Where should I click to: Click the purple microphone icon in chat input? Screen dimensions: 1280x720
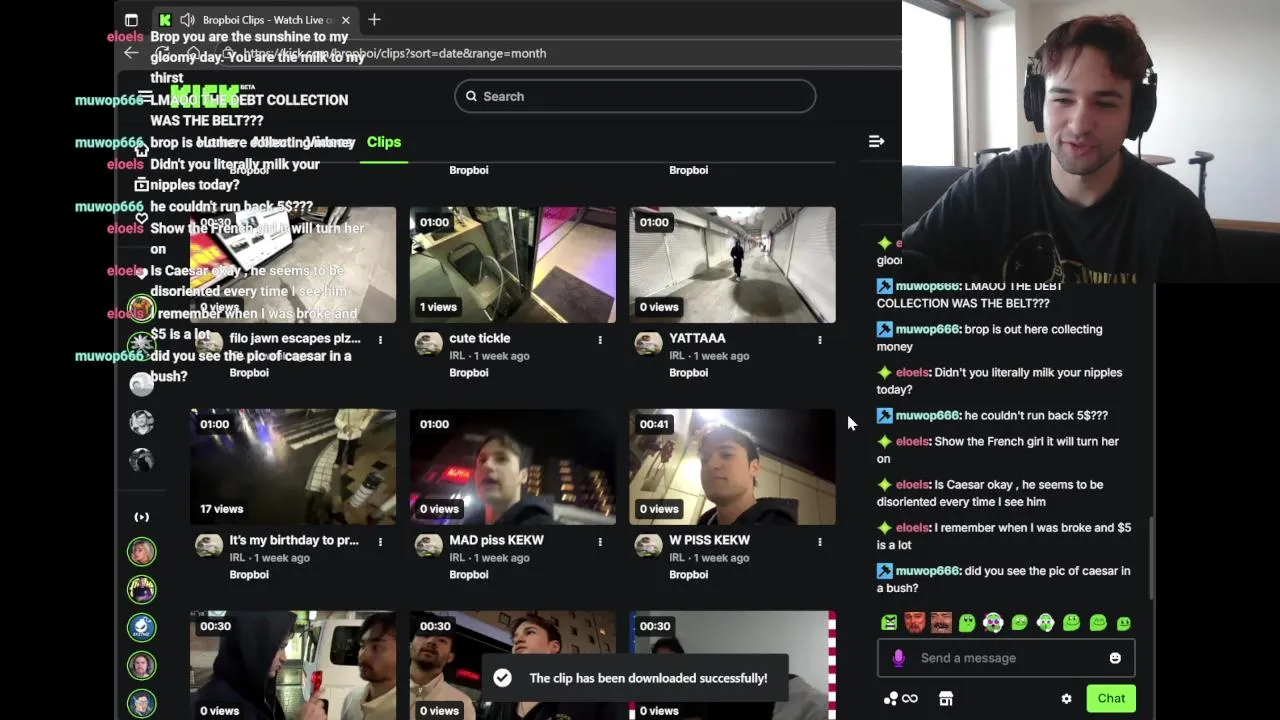click(898, 658)
